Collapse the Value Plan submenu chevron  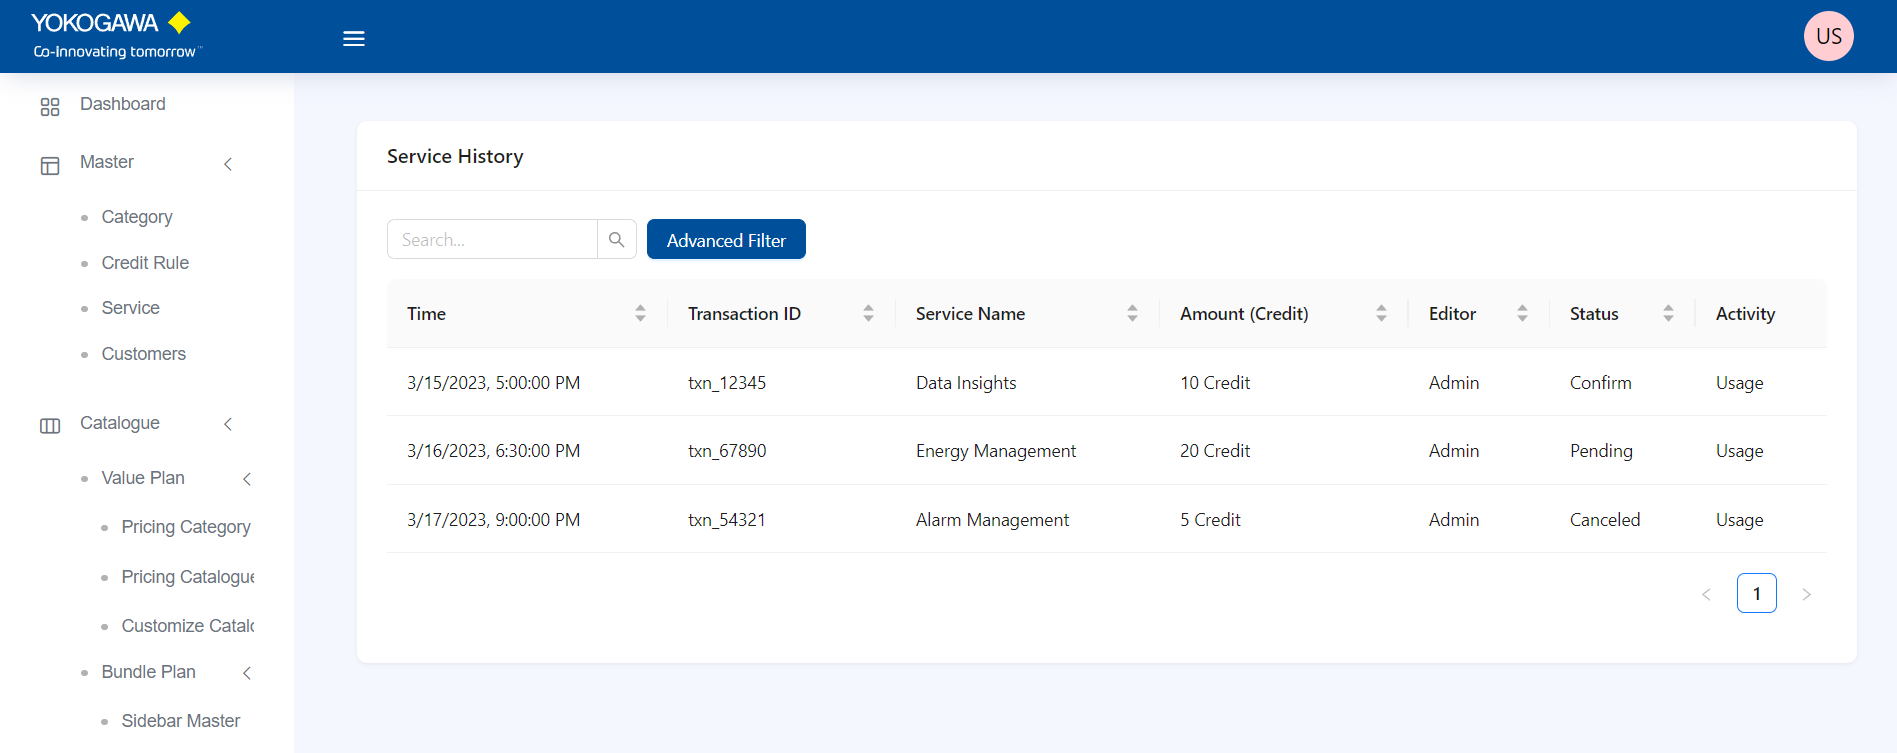(247, 479)
